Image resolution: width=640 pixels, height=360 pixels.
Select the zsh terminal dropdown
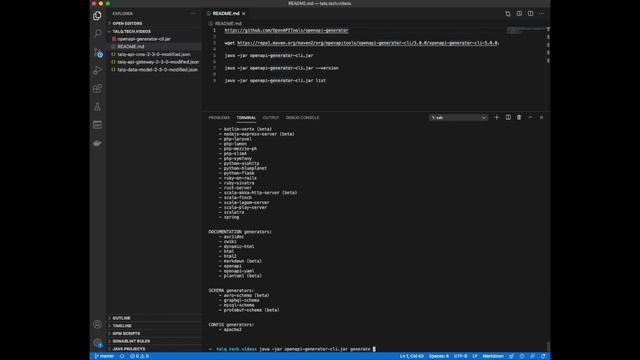coord(458,118)
